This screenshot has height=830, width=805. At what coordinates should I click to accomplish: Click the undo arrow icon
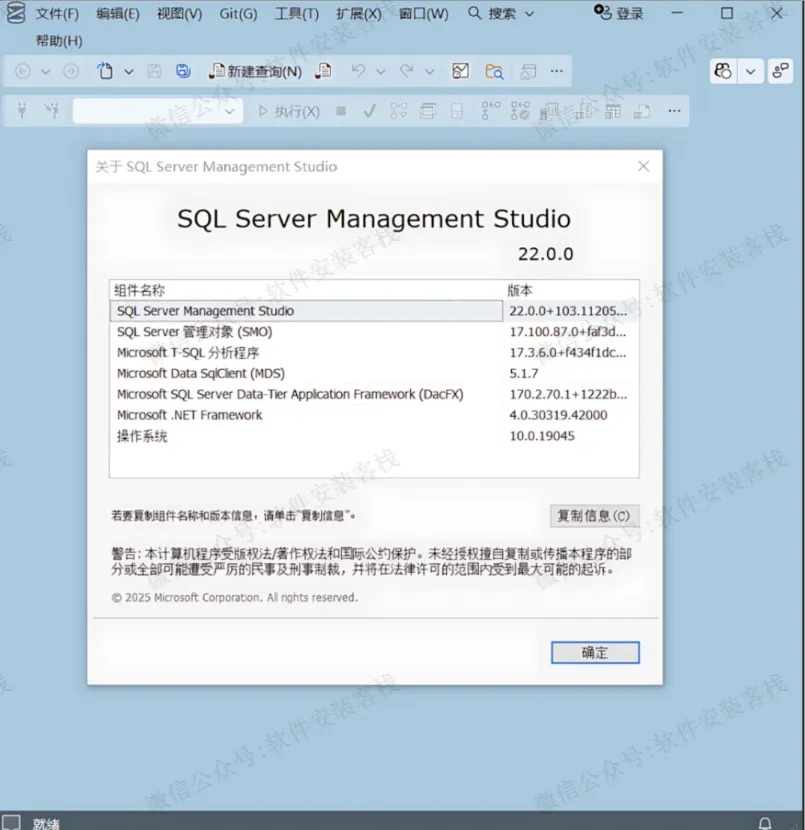pyautogui.click(x=358, y=71)
